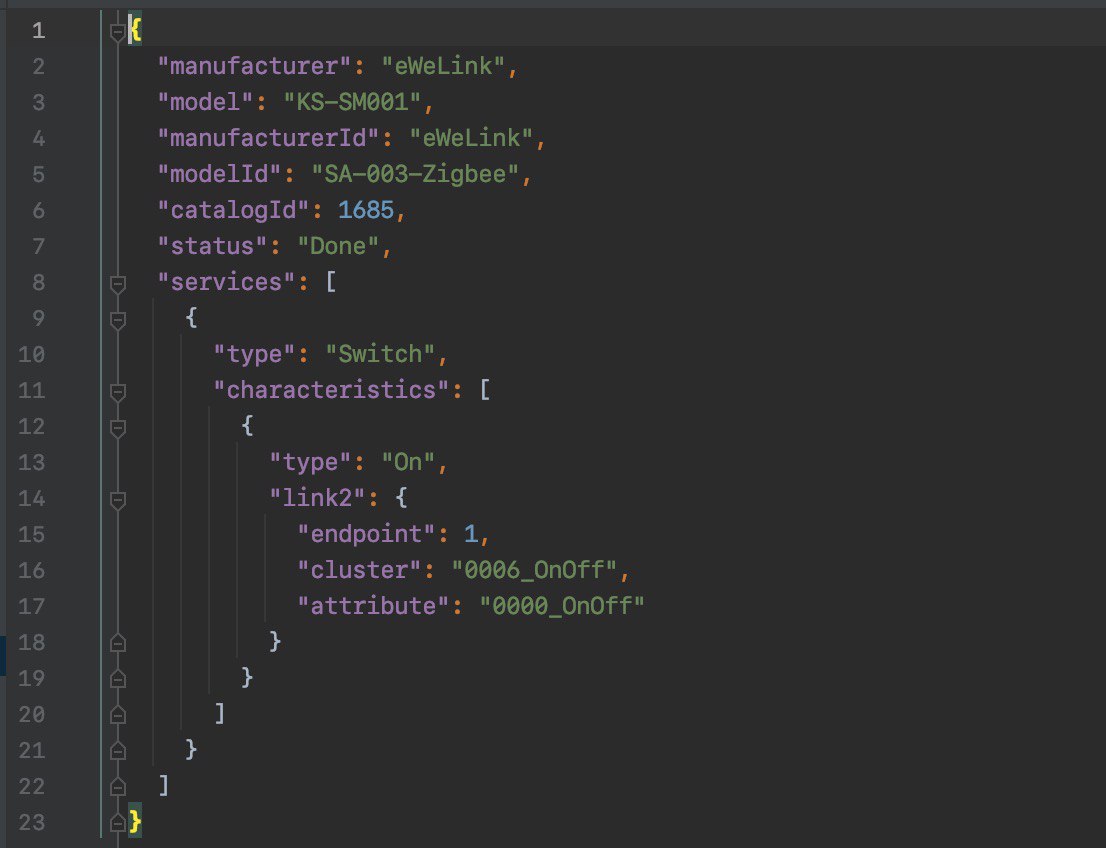Click the "status" key
This screenshot has width=1106, height=848.
[x=212, y=246]
